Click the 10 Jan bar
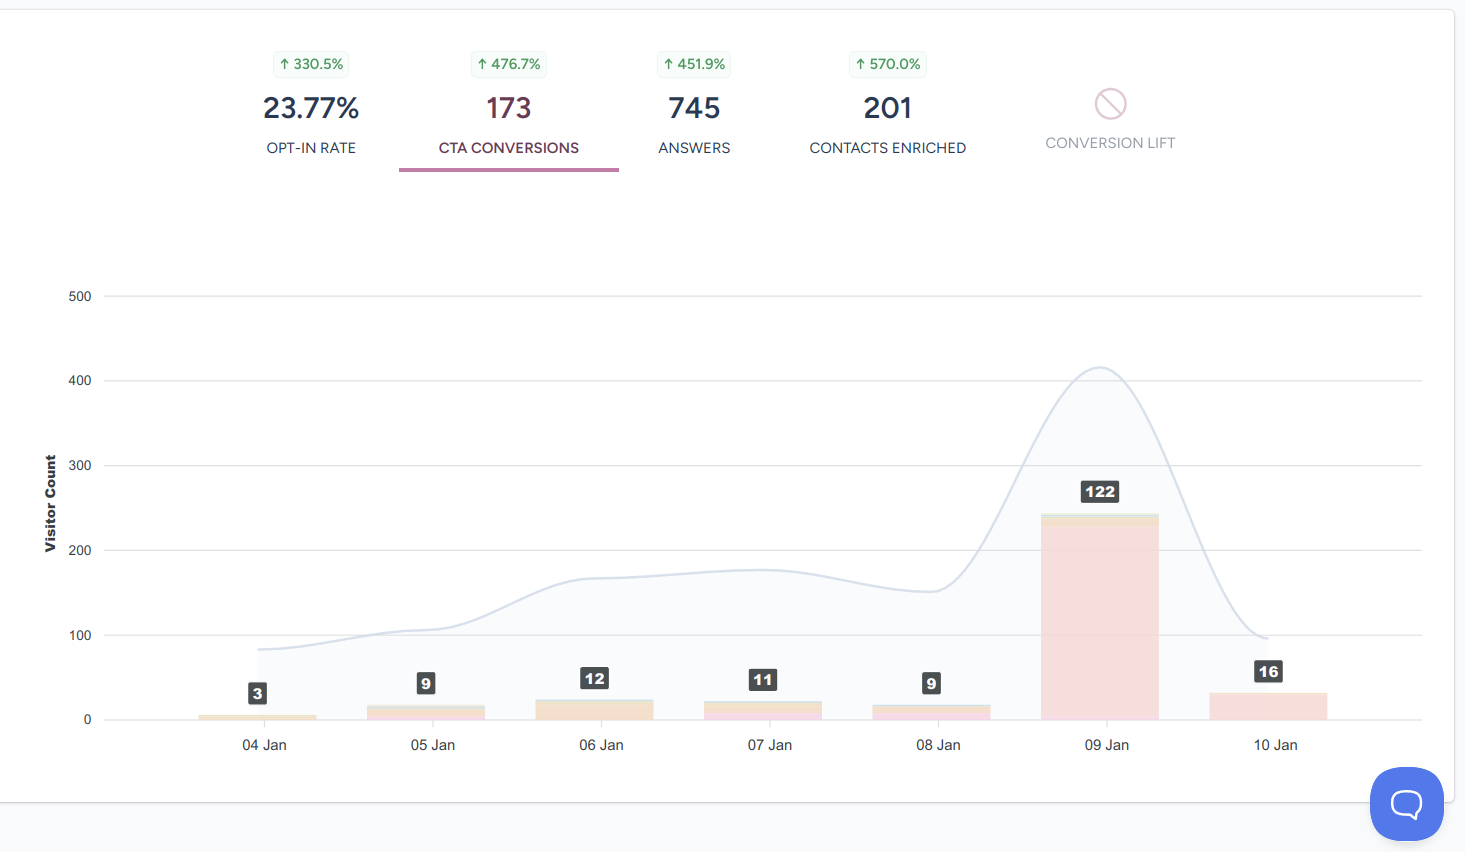Viewport: 1465px width, 852px height. coord(1268,706)
